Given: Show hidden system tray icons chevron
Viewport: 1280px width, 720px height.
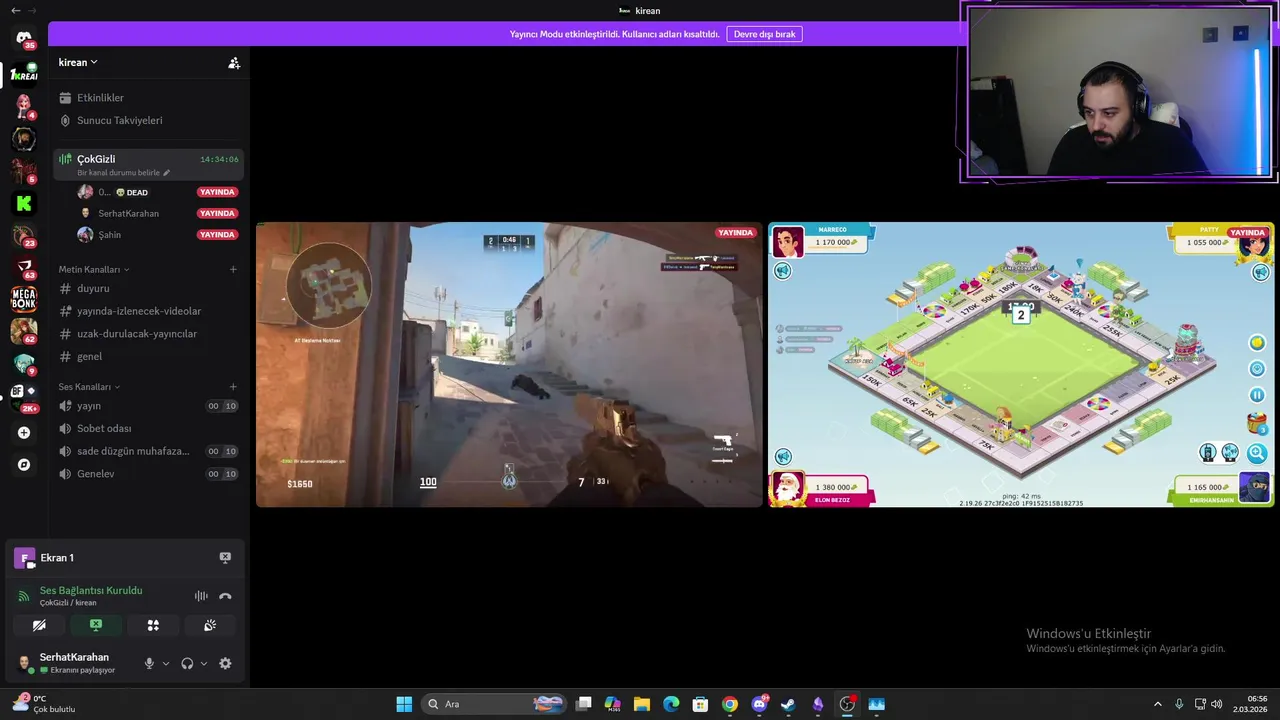Looking at the screenshot, I should click(1158, 704).
